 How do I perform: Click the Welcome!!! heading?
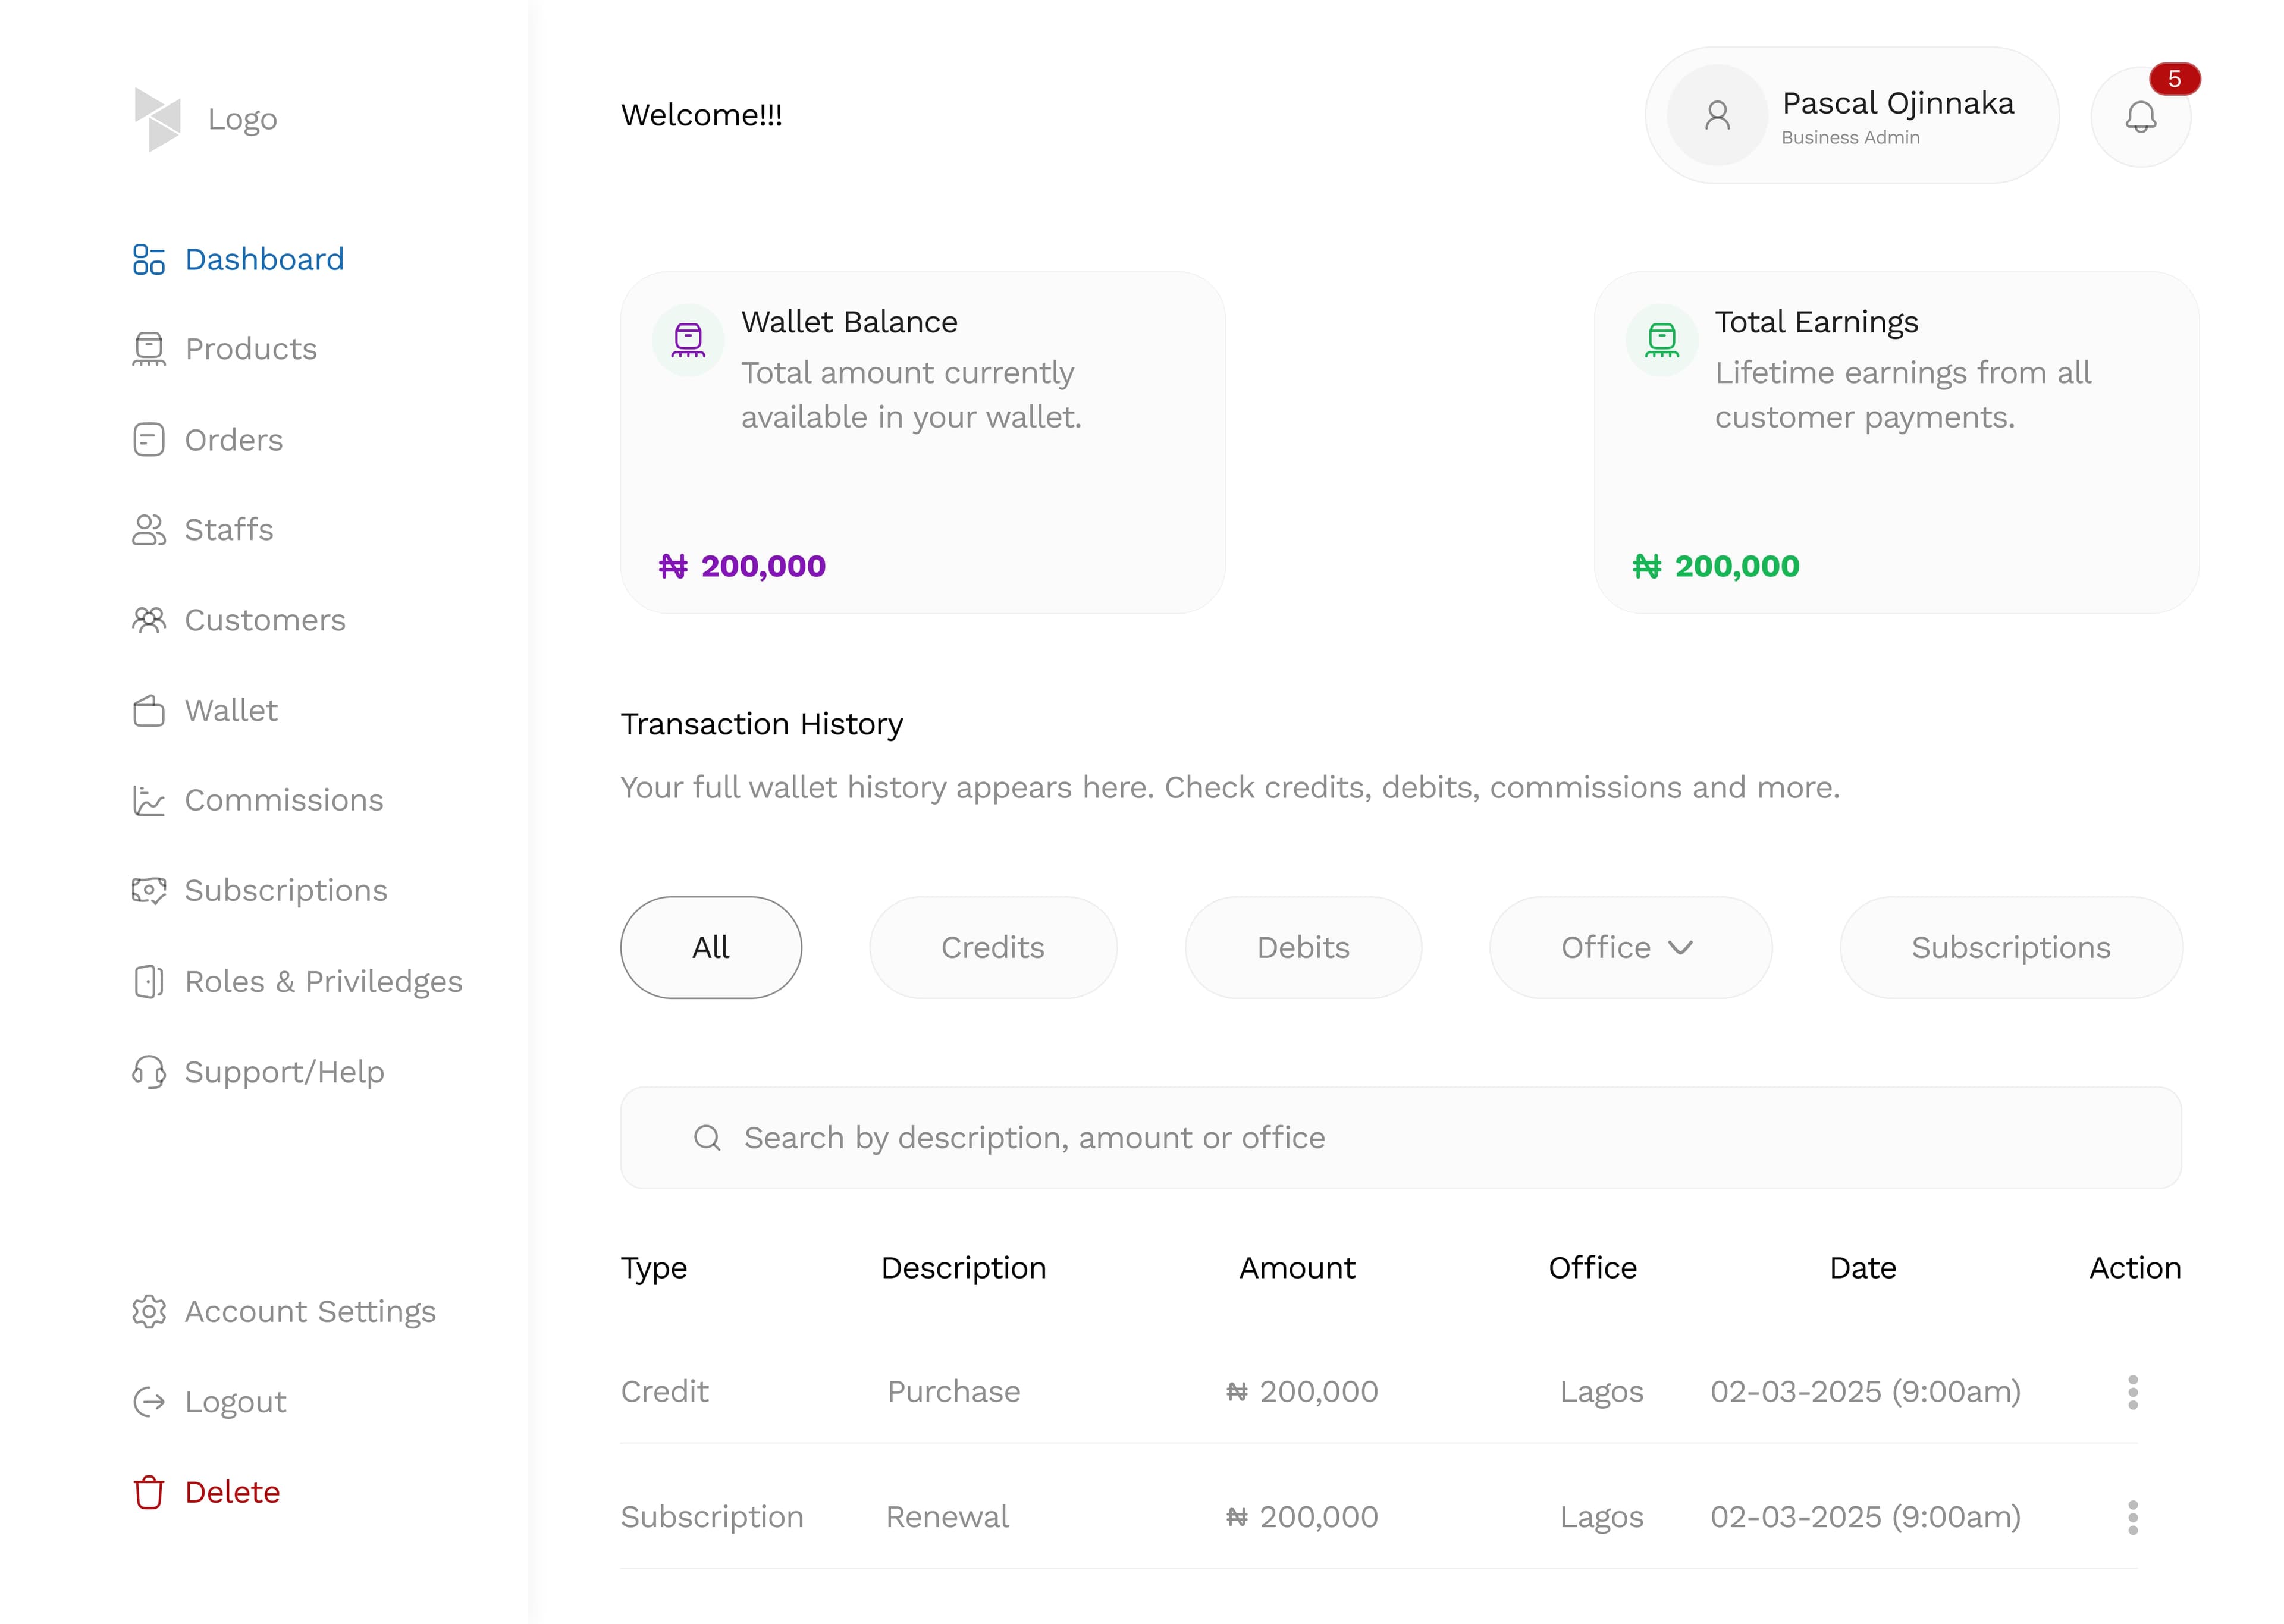(702, 115)
